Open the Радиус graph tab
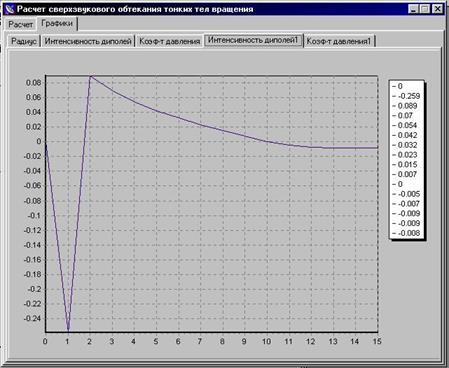Screen dimensions: 449x368 (24, 41)
